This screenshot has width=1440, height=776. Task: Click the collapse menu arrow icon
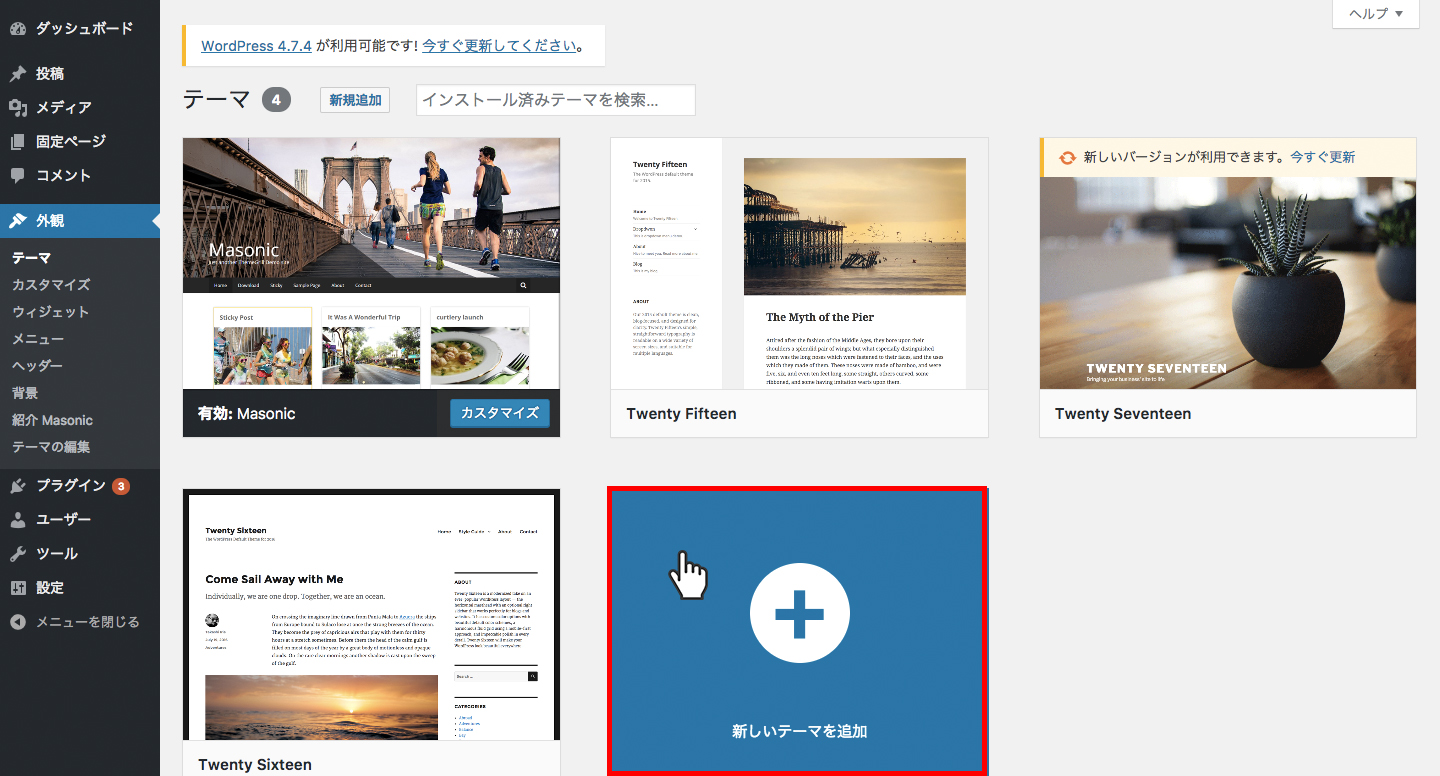coord(18,622)
